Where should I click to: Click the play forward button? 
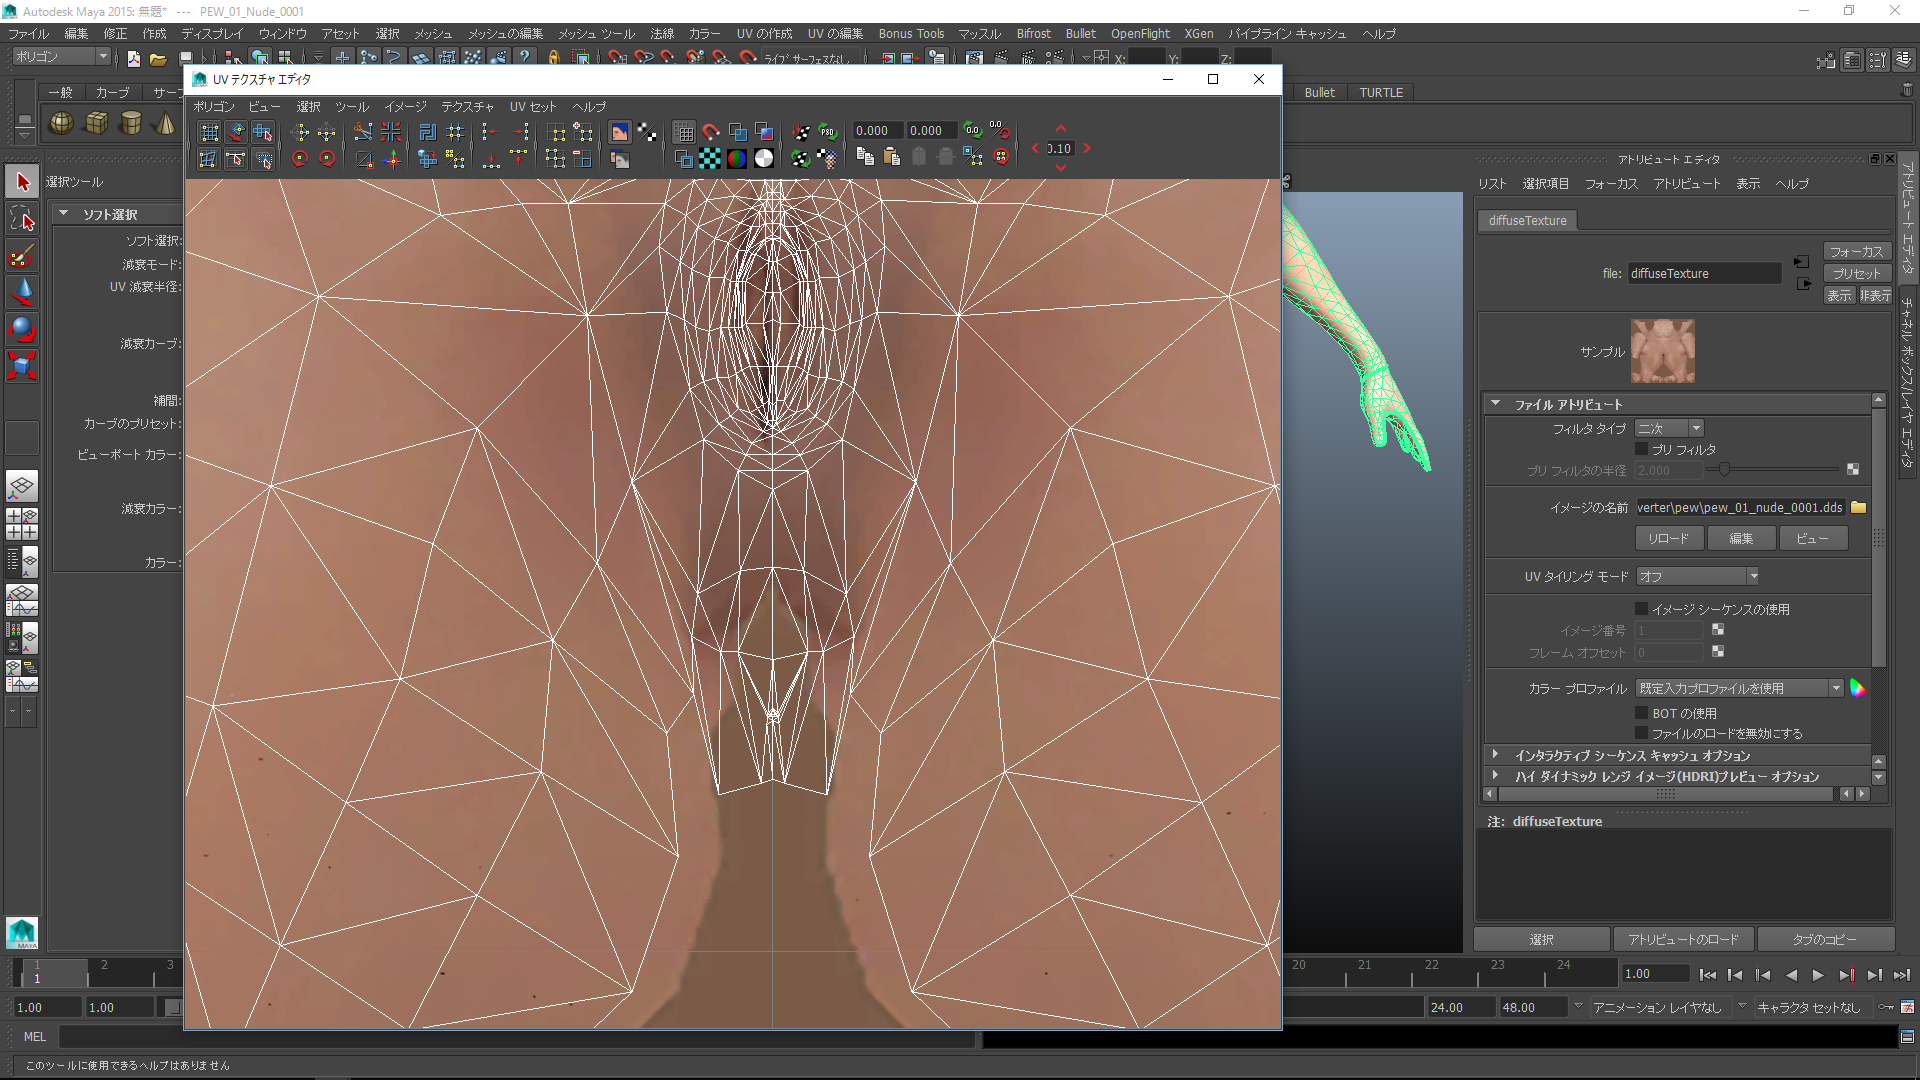coord(1818,975)
